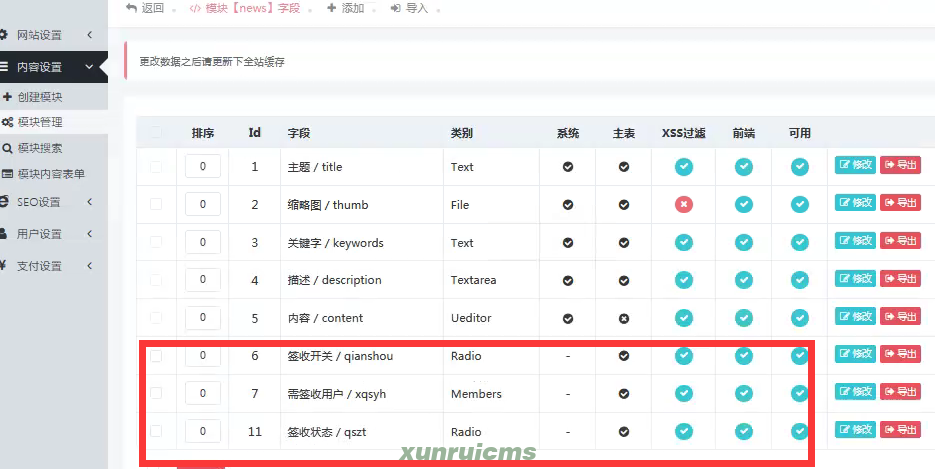The width and height of the screenshot is (935, 469).
Task: Click the Members type cell
Action: [x=476, y=394]
